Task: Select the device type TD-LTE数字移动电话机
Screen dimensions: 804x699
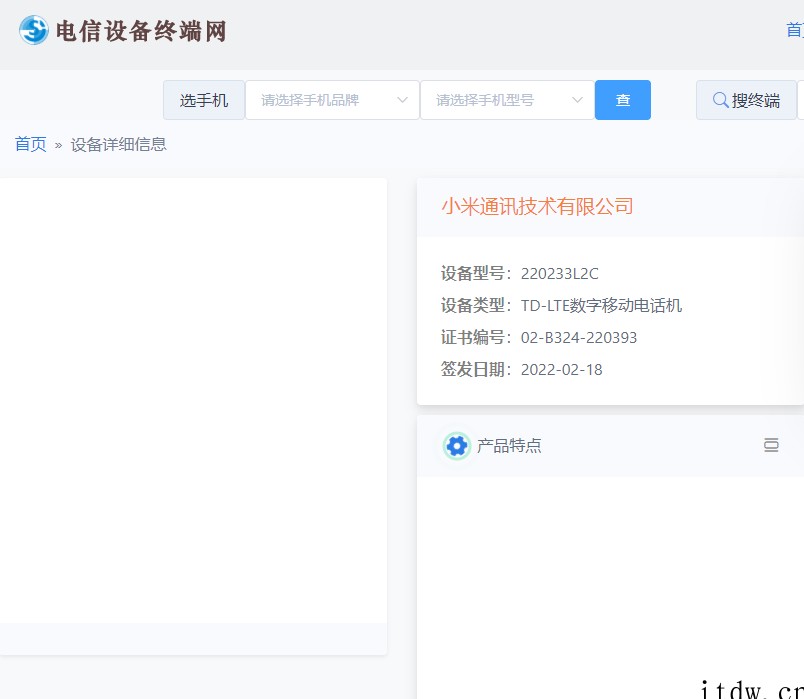Action: coord(601,305)
